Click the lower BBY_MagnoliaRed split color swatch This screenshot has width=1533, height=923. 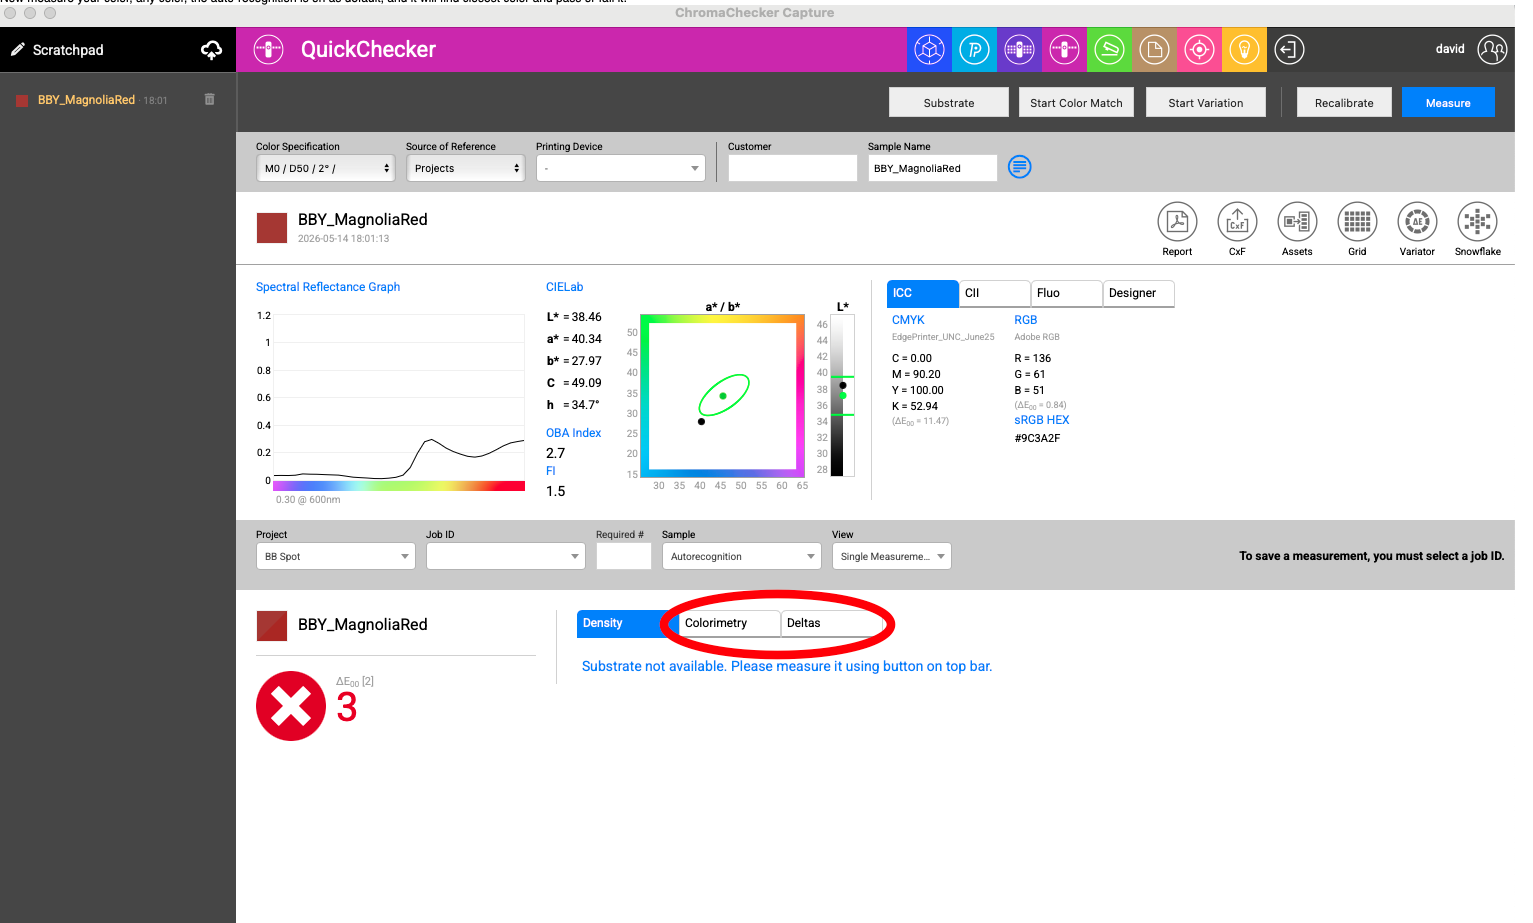click(272, 626)
